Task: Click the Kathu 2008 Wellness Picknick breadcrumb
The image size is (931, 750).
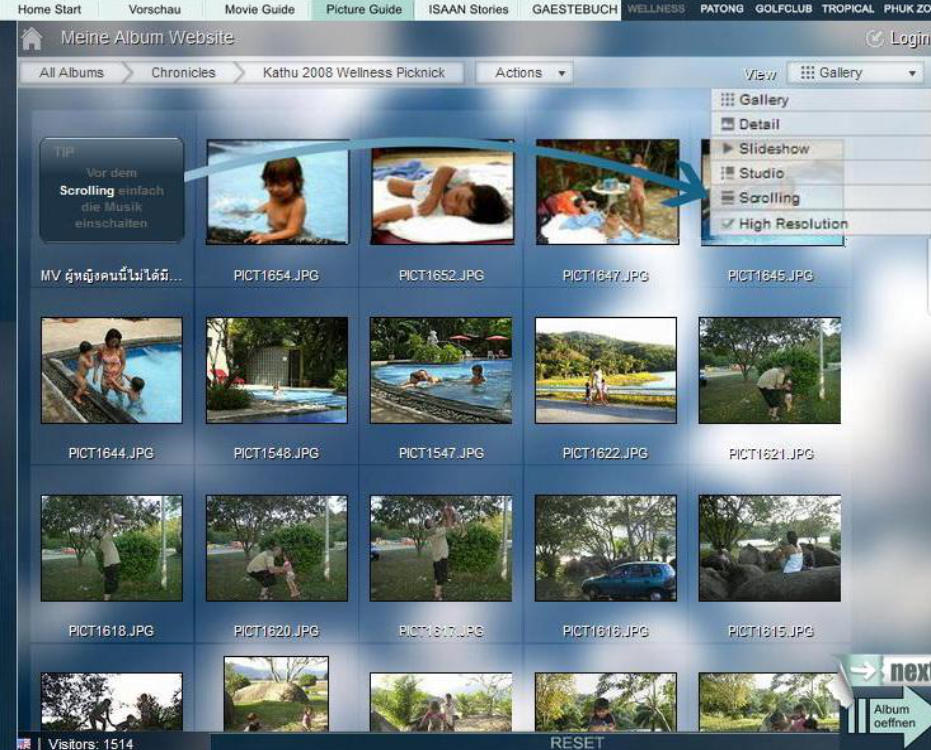Action: click(354, 73)
